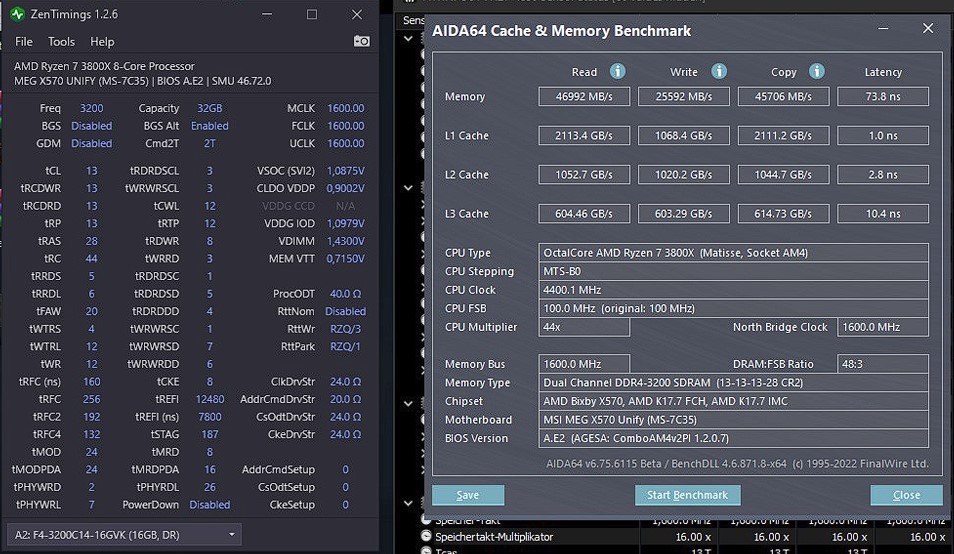Click the PowerDown value Disabled
The image size is (954, 554).
209,505
